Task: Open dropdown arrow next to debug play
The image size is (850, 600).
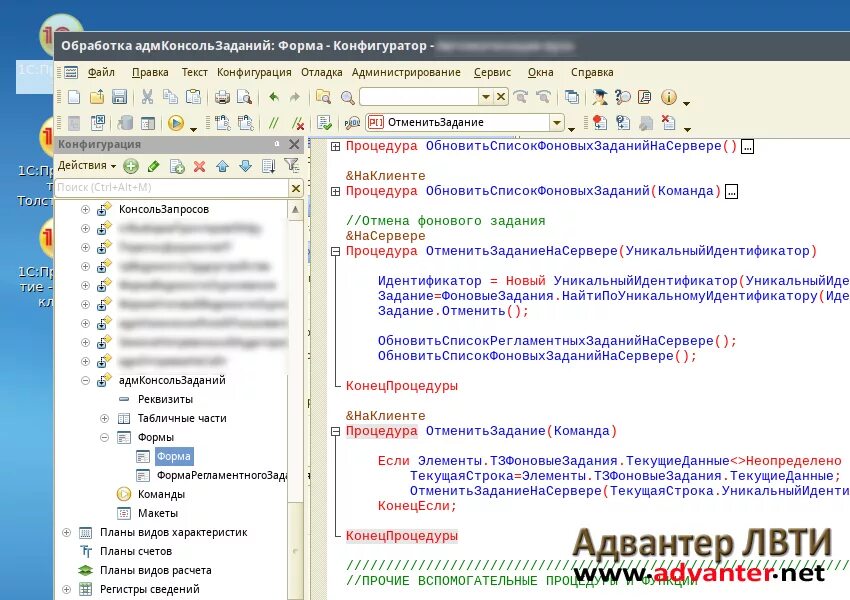Action: tap(194, 129)
